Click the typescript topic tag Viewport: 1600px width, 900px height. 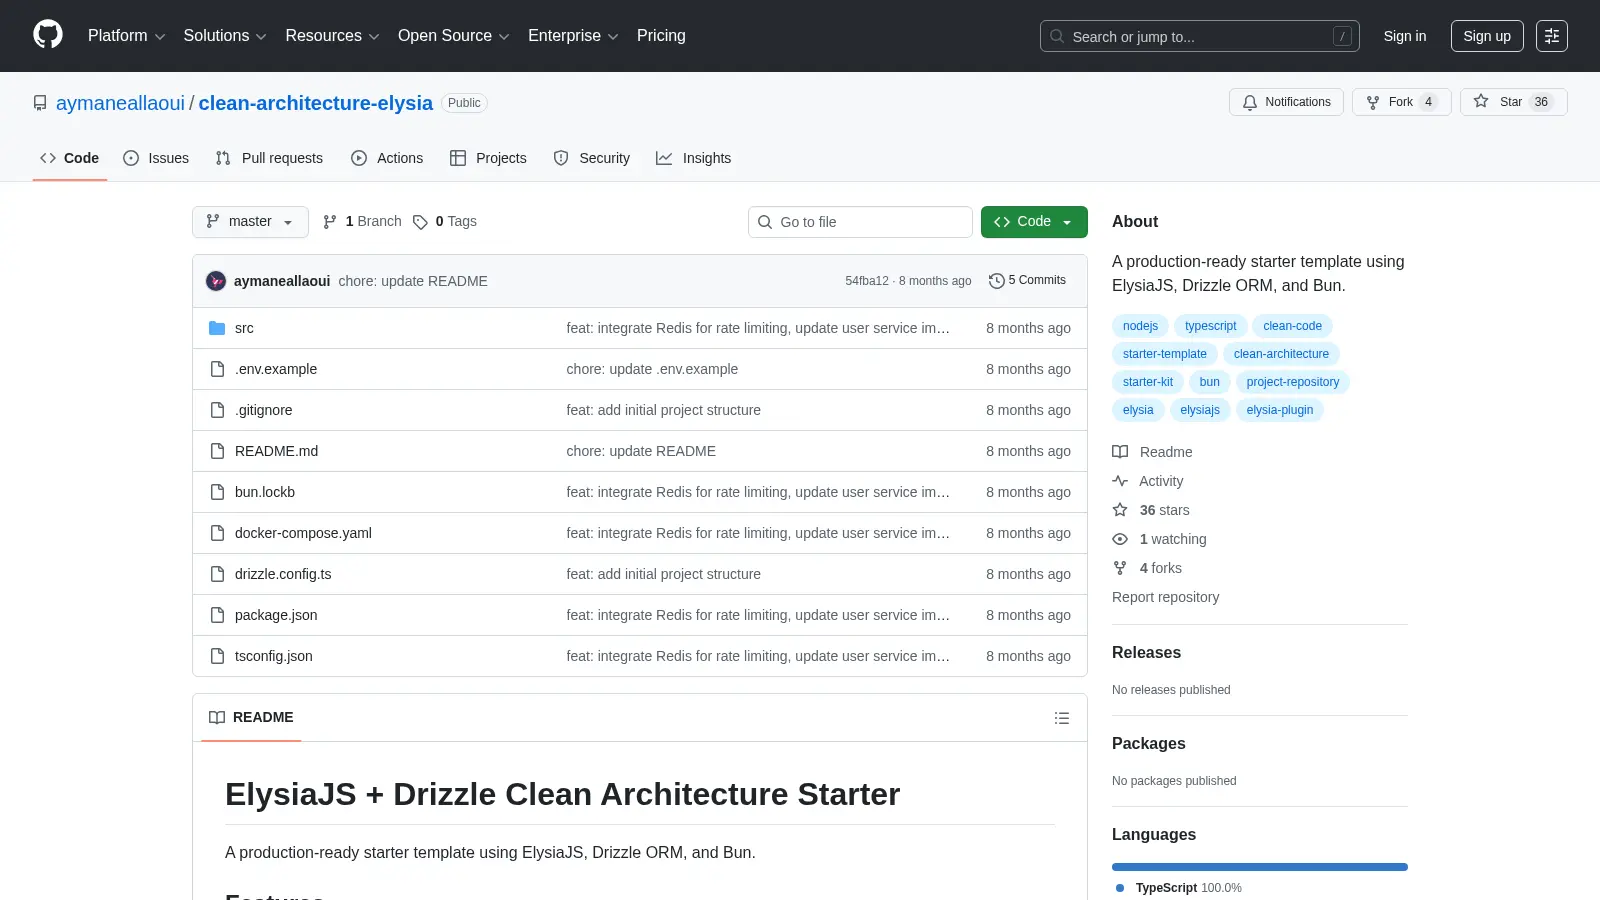click(1210, 326)
